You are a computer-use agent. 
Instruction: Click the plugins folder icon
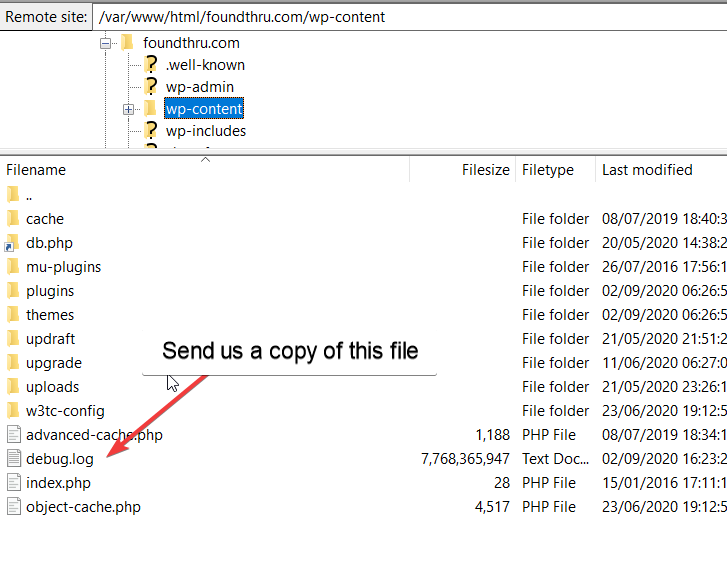(x=13, y=291)
